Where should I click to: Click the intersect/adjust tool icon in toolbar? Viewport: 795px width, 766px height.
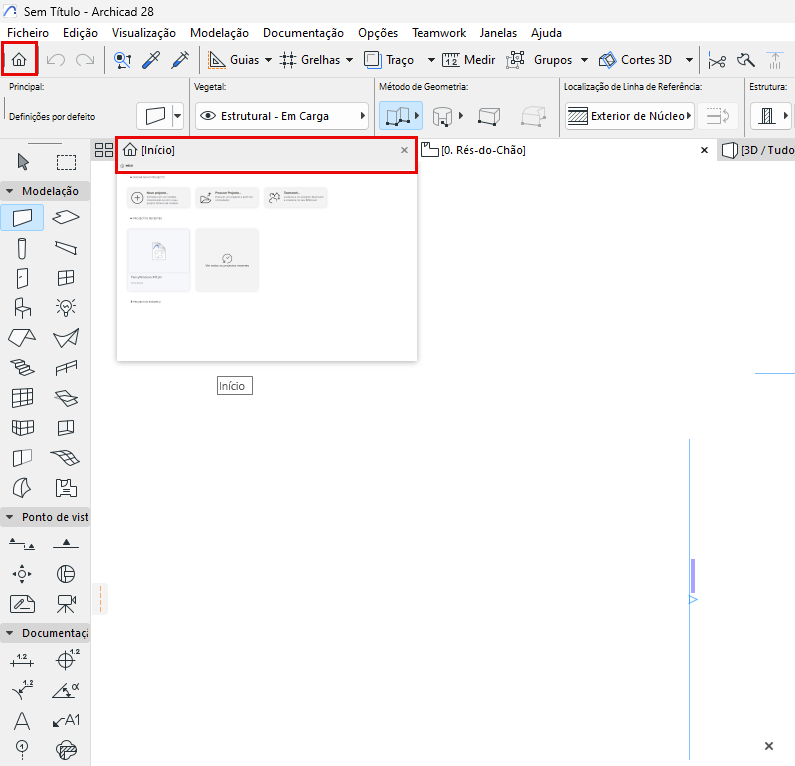point(746,61)
